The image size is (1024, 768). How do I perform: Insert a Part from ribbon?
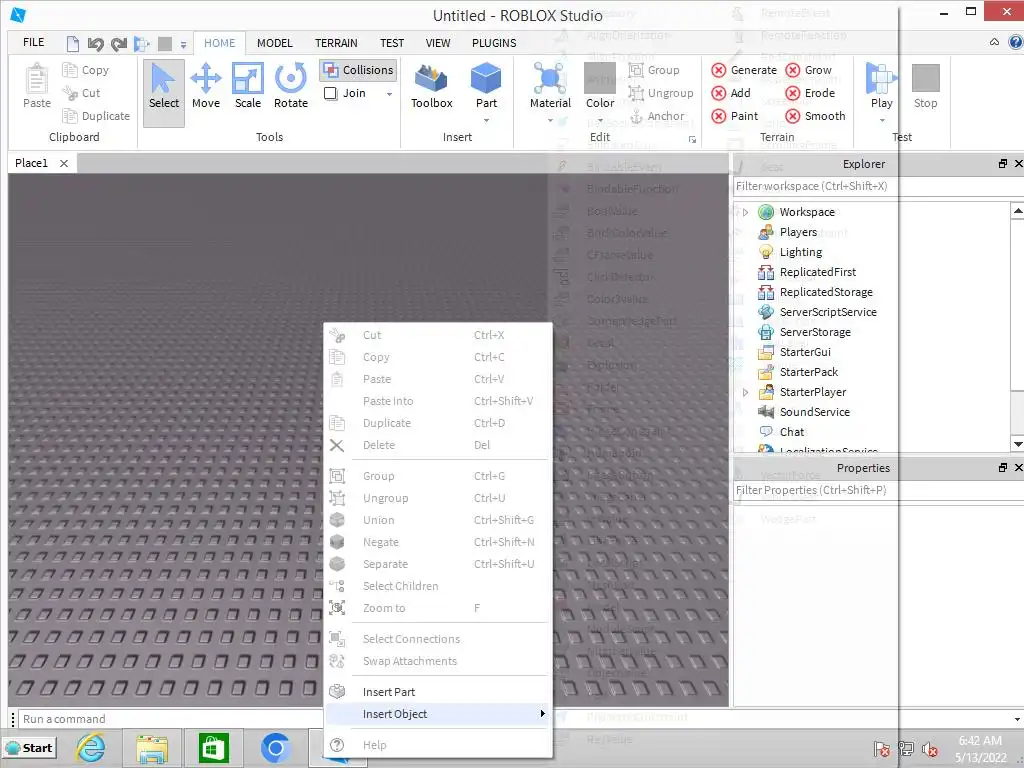pos(486,84)
